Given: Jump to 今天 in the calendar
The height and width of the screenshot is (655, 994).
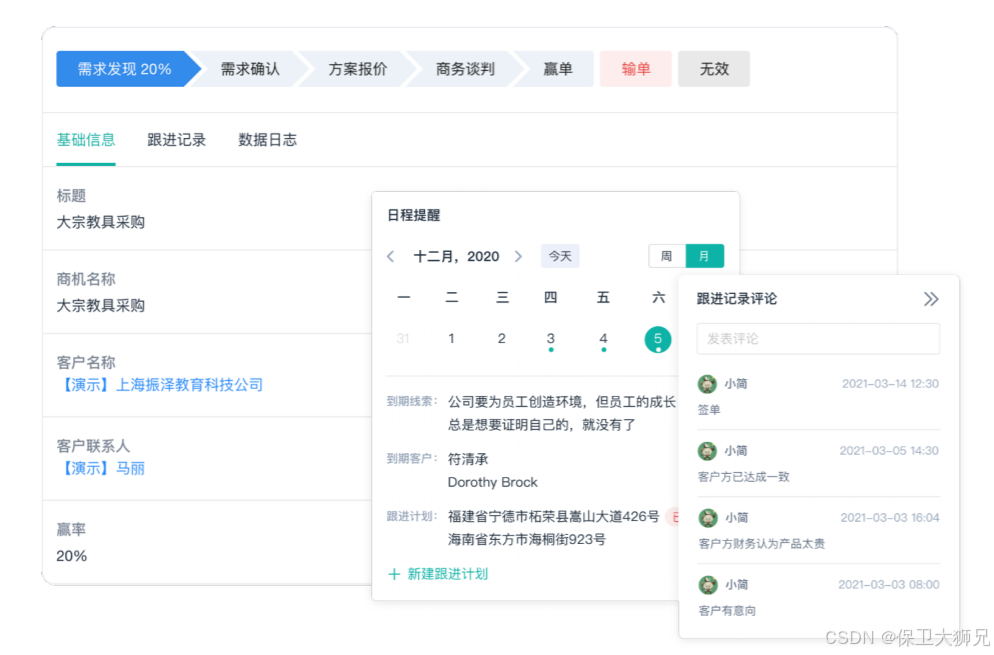Looking at the screenshot, I should click(x=560, y=256).
